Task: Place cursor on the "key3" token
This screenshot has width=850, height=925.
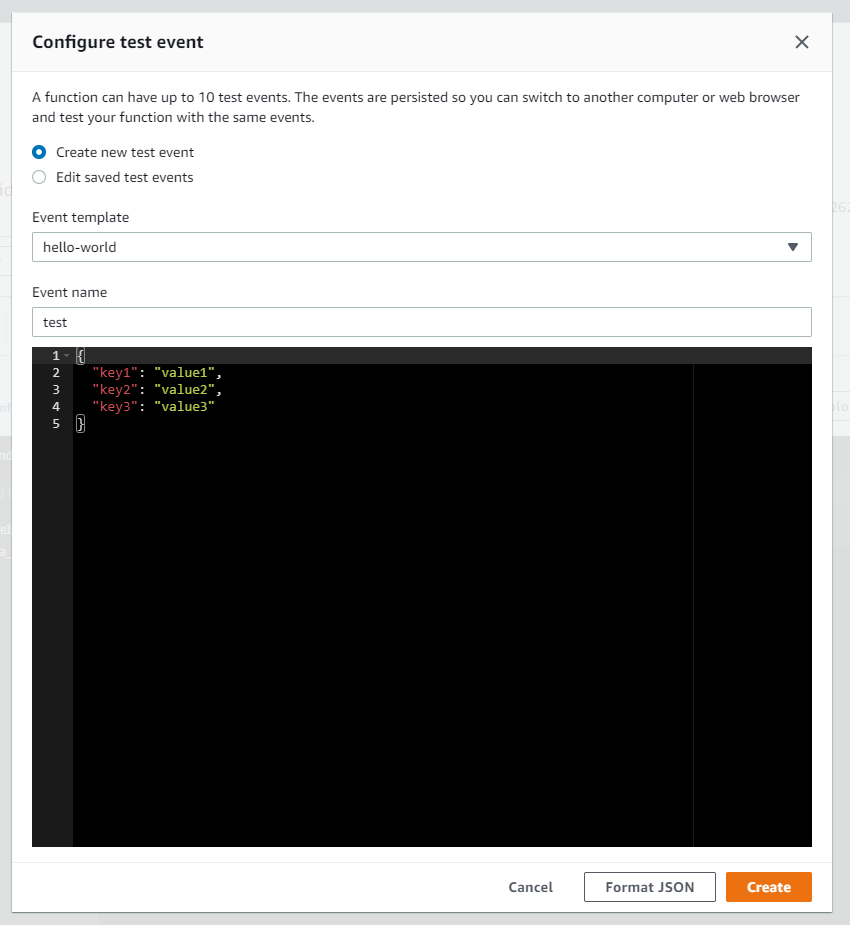Action: (x=115, y=407)
